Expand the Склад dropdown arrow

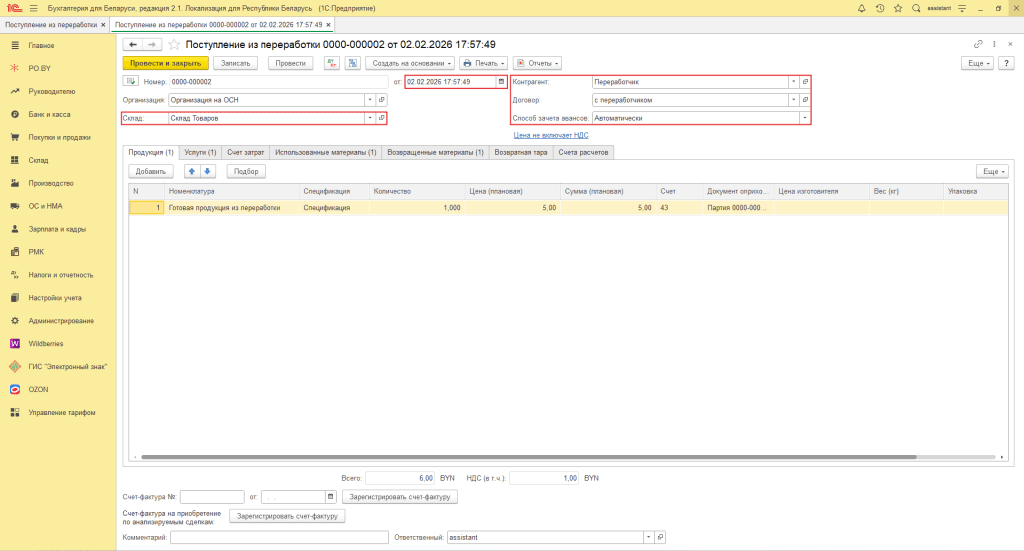tap(369, 118)
